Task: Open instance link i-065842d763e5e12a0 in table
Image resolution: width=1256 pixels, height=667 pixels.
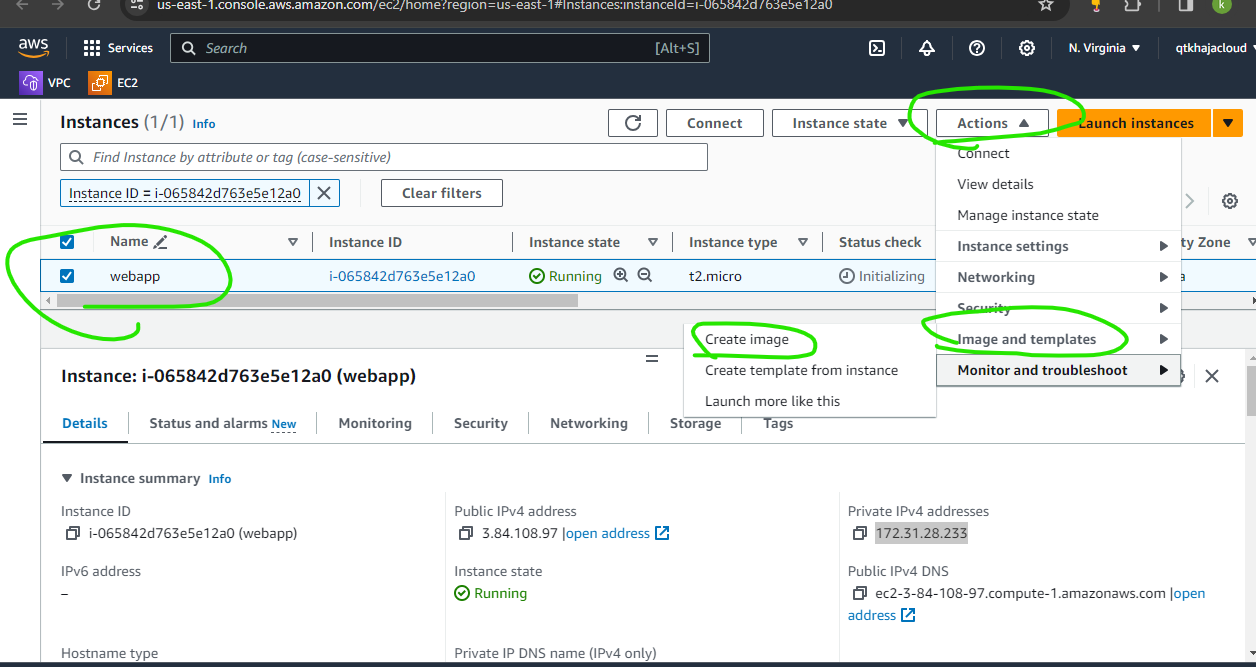Action: click(x=402, y=276)
